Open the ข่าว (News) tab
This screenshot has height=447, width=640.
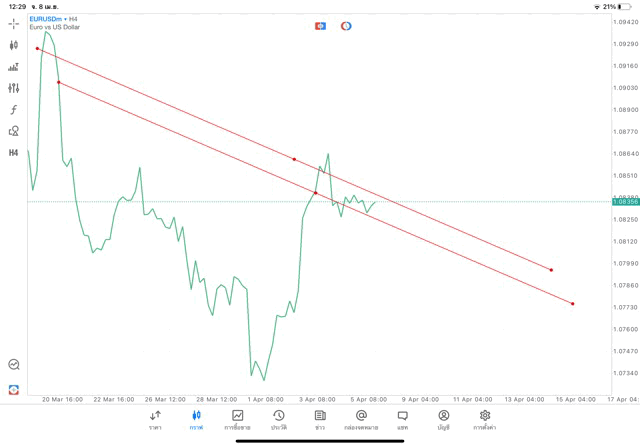click(x=320, y=419)
